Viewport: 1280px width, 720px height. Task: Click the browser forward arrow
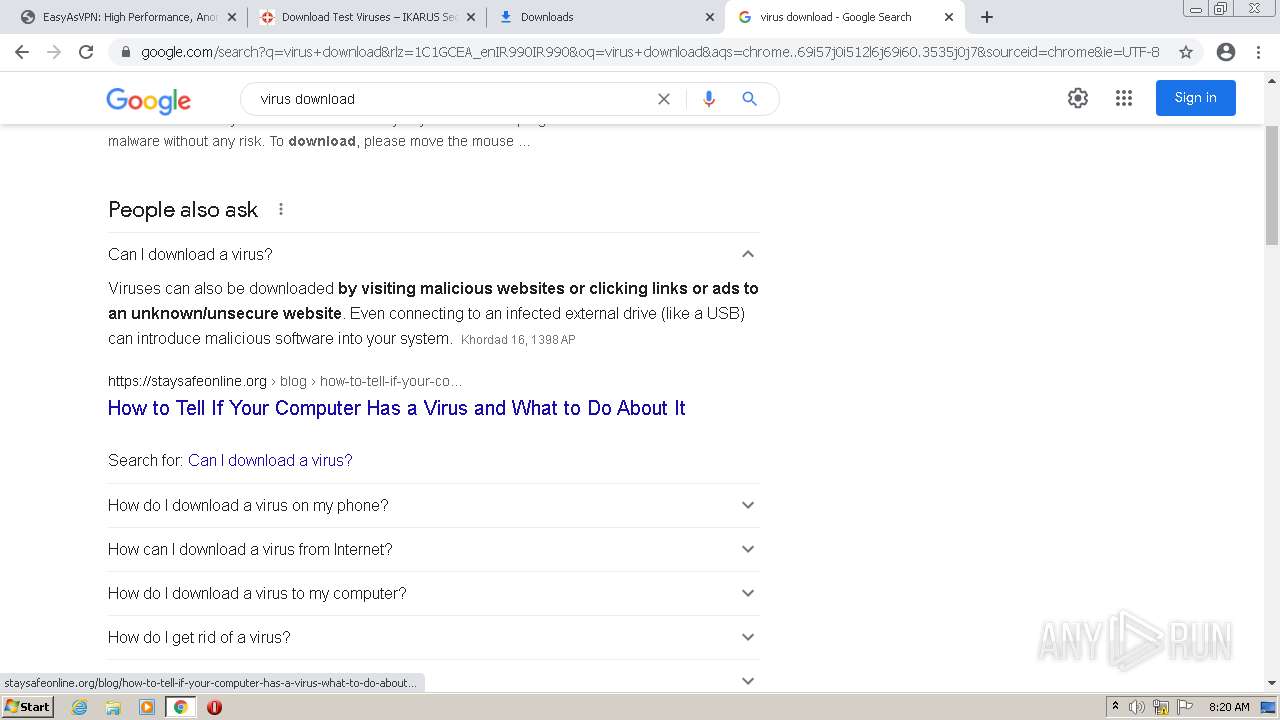(x=54, y=52)
